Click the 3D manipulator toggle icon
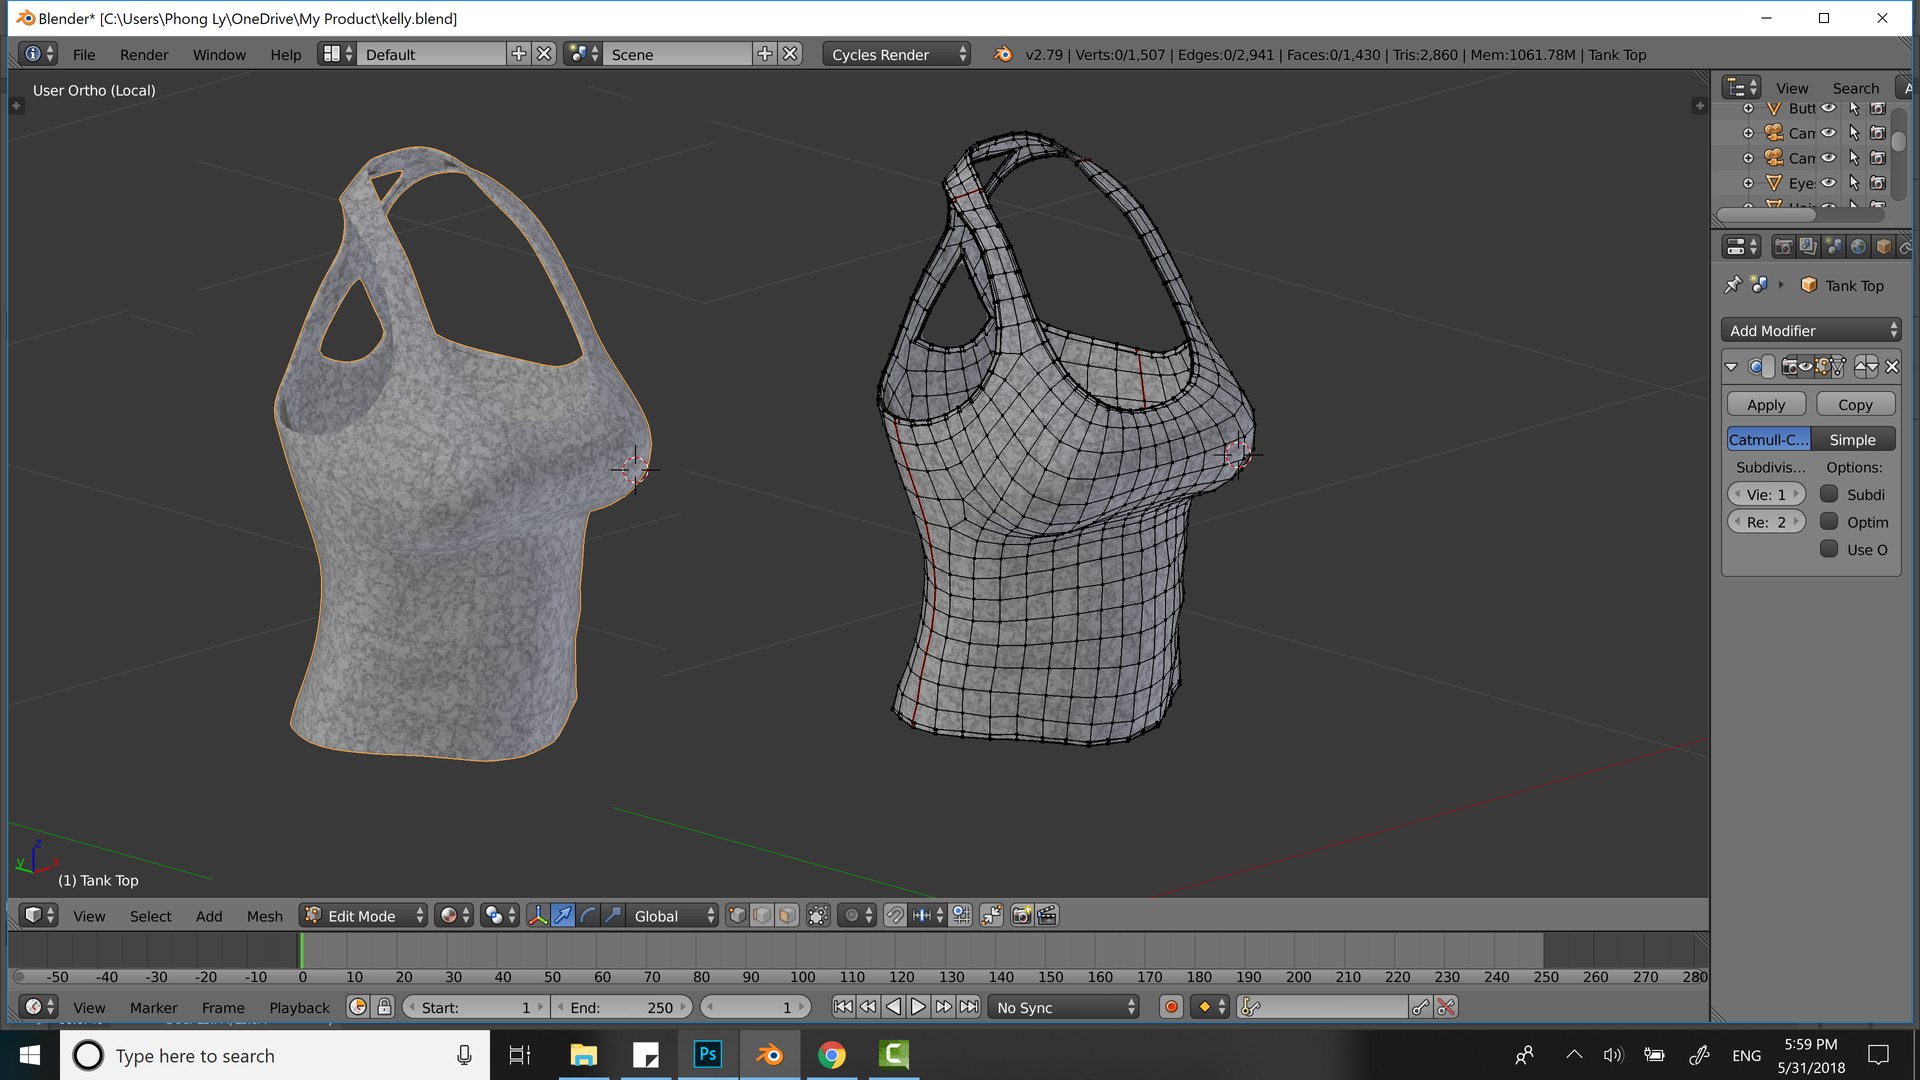Viewport: 1920px width, 1080px height. pos(538,916)
